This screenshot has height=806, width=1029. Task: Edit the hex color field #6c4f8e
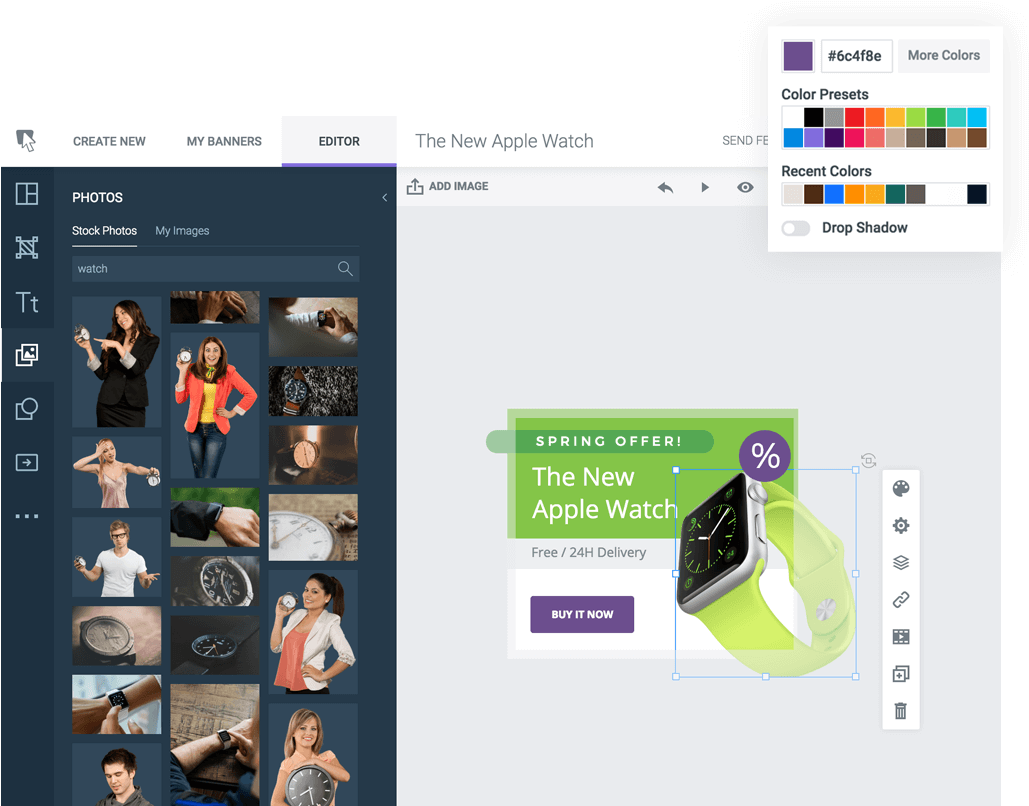click(856, 56)
